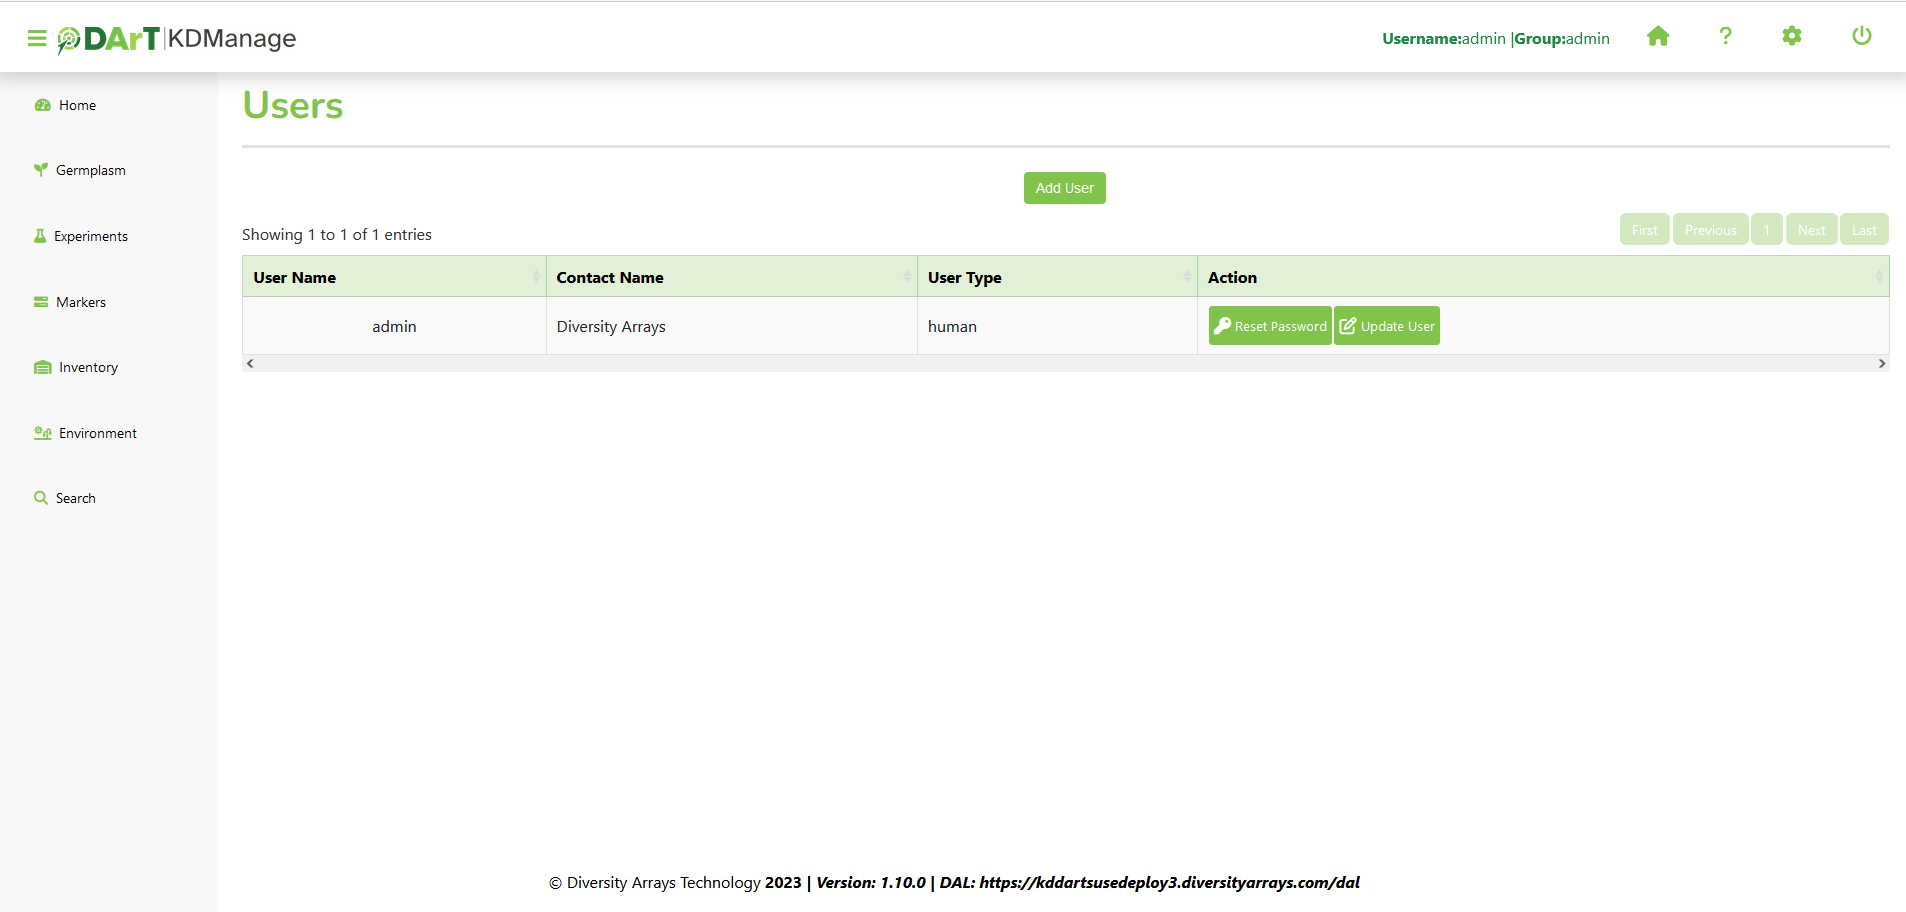1906x912 pixels.
Task: Go to Markers section
Action: click(80, 302)
